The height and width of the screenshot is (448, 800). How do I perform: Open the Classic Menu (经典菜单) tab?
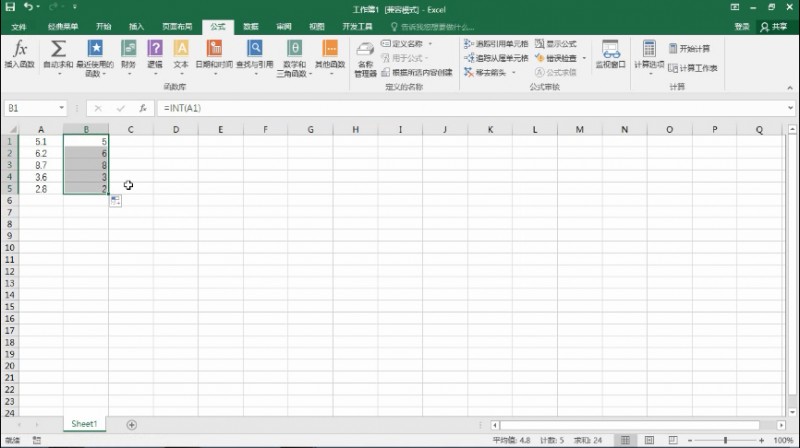pos(63,27)
